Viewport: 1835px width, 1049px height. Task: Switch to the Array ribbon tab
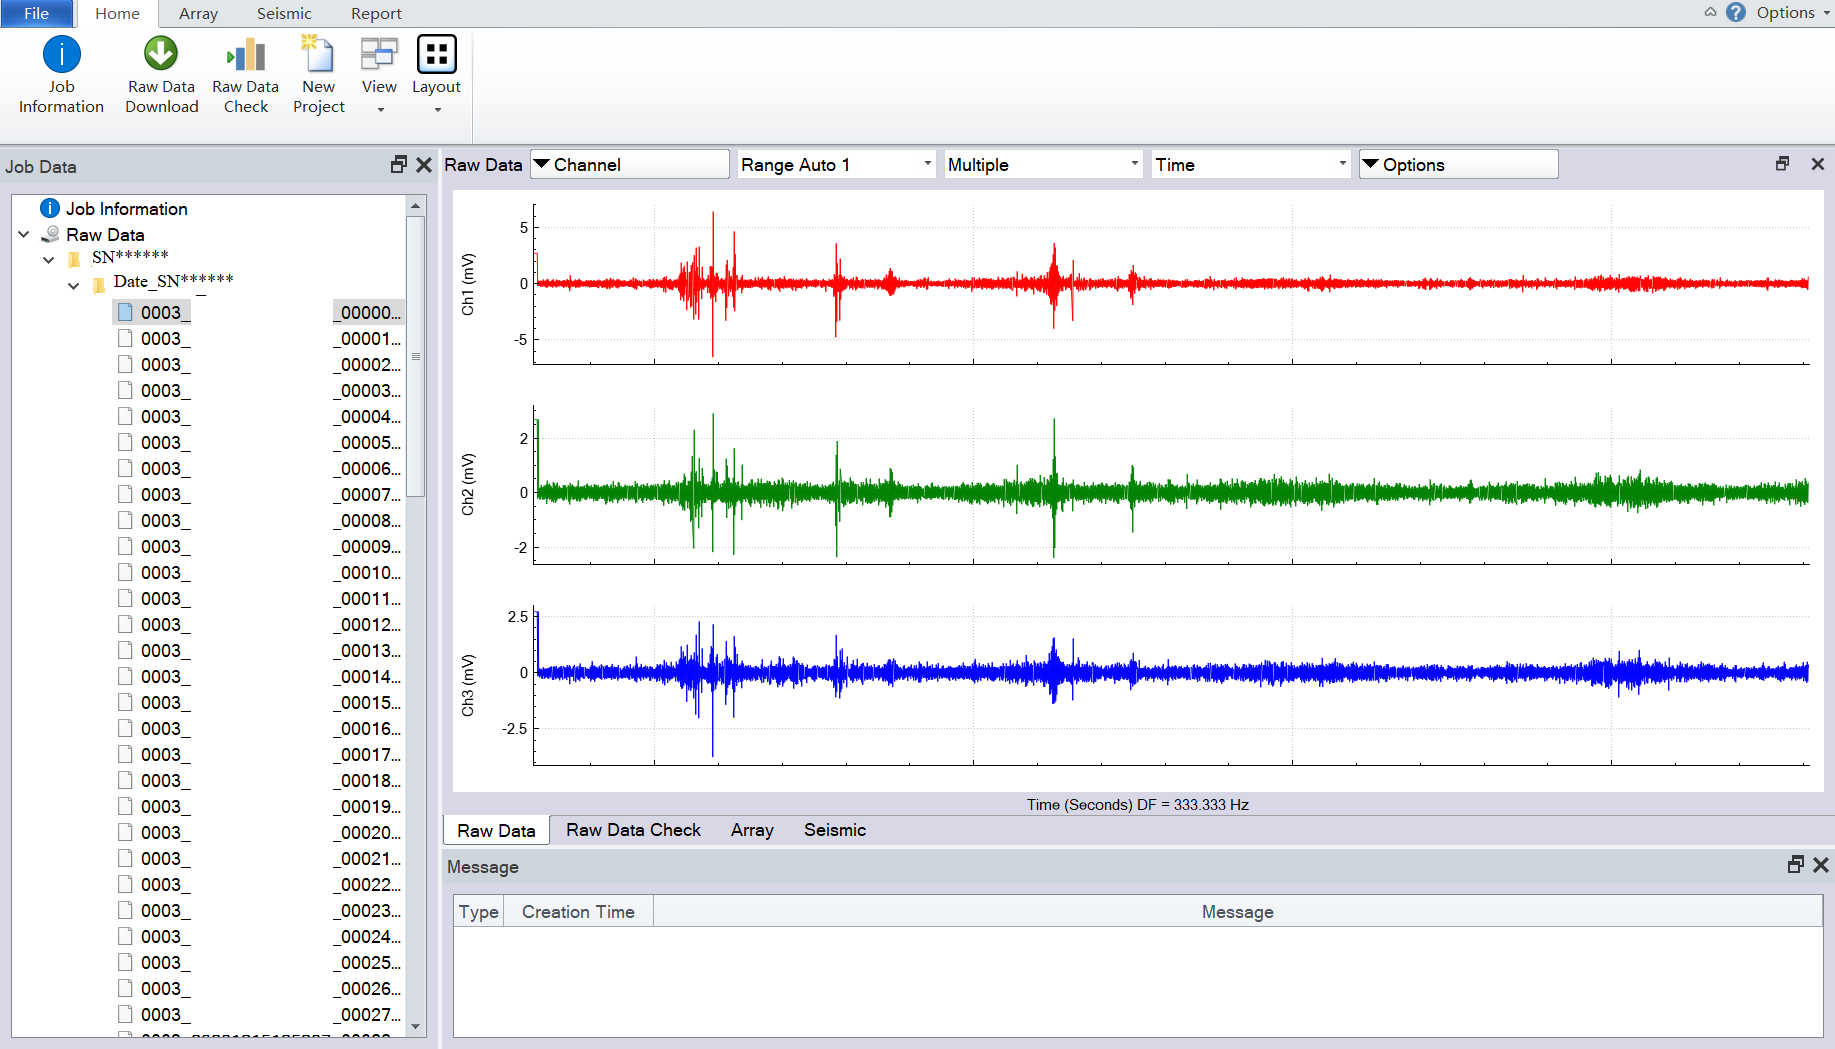198,13
